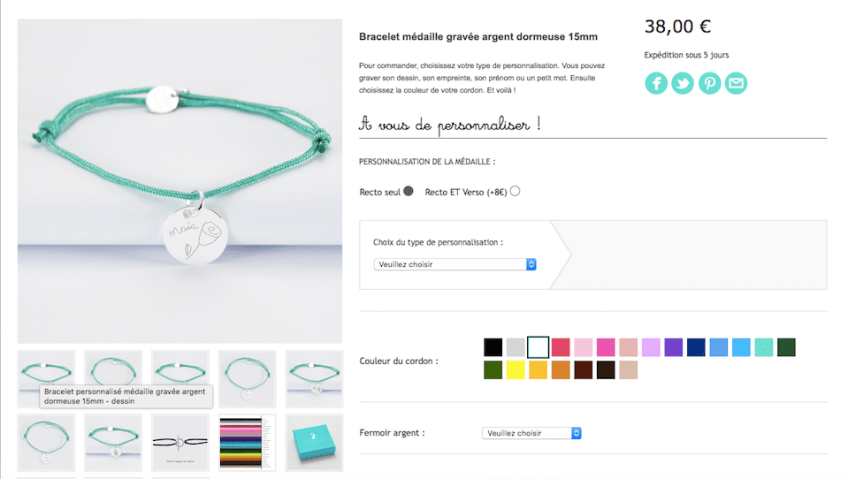This screenshot has height=479, width=848.
Task: View the black clasp detail thumbnail
Action: pyautogui.click(x=180, y=443)
